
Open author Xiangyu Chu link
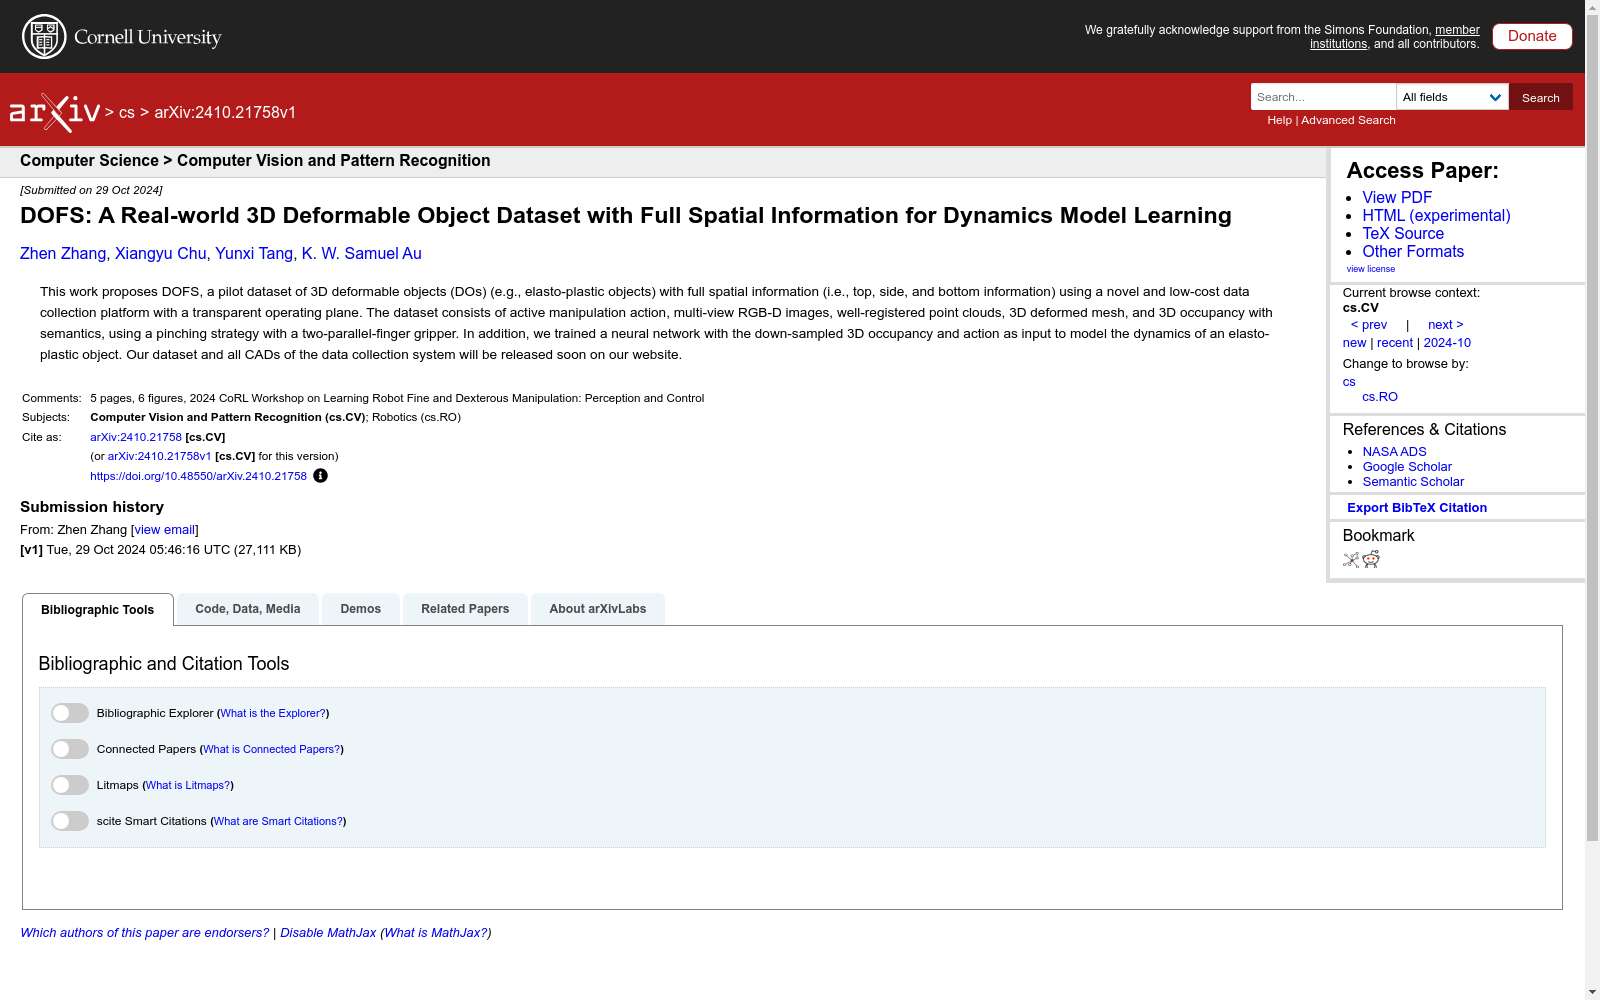(x=160, y=254)
